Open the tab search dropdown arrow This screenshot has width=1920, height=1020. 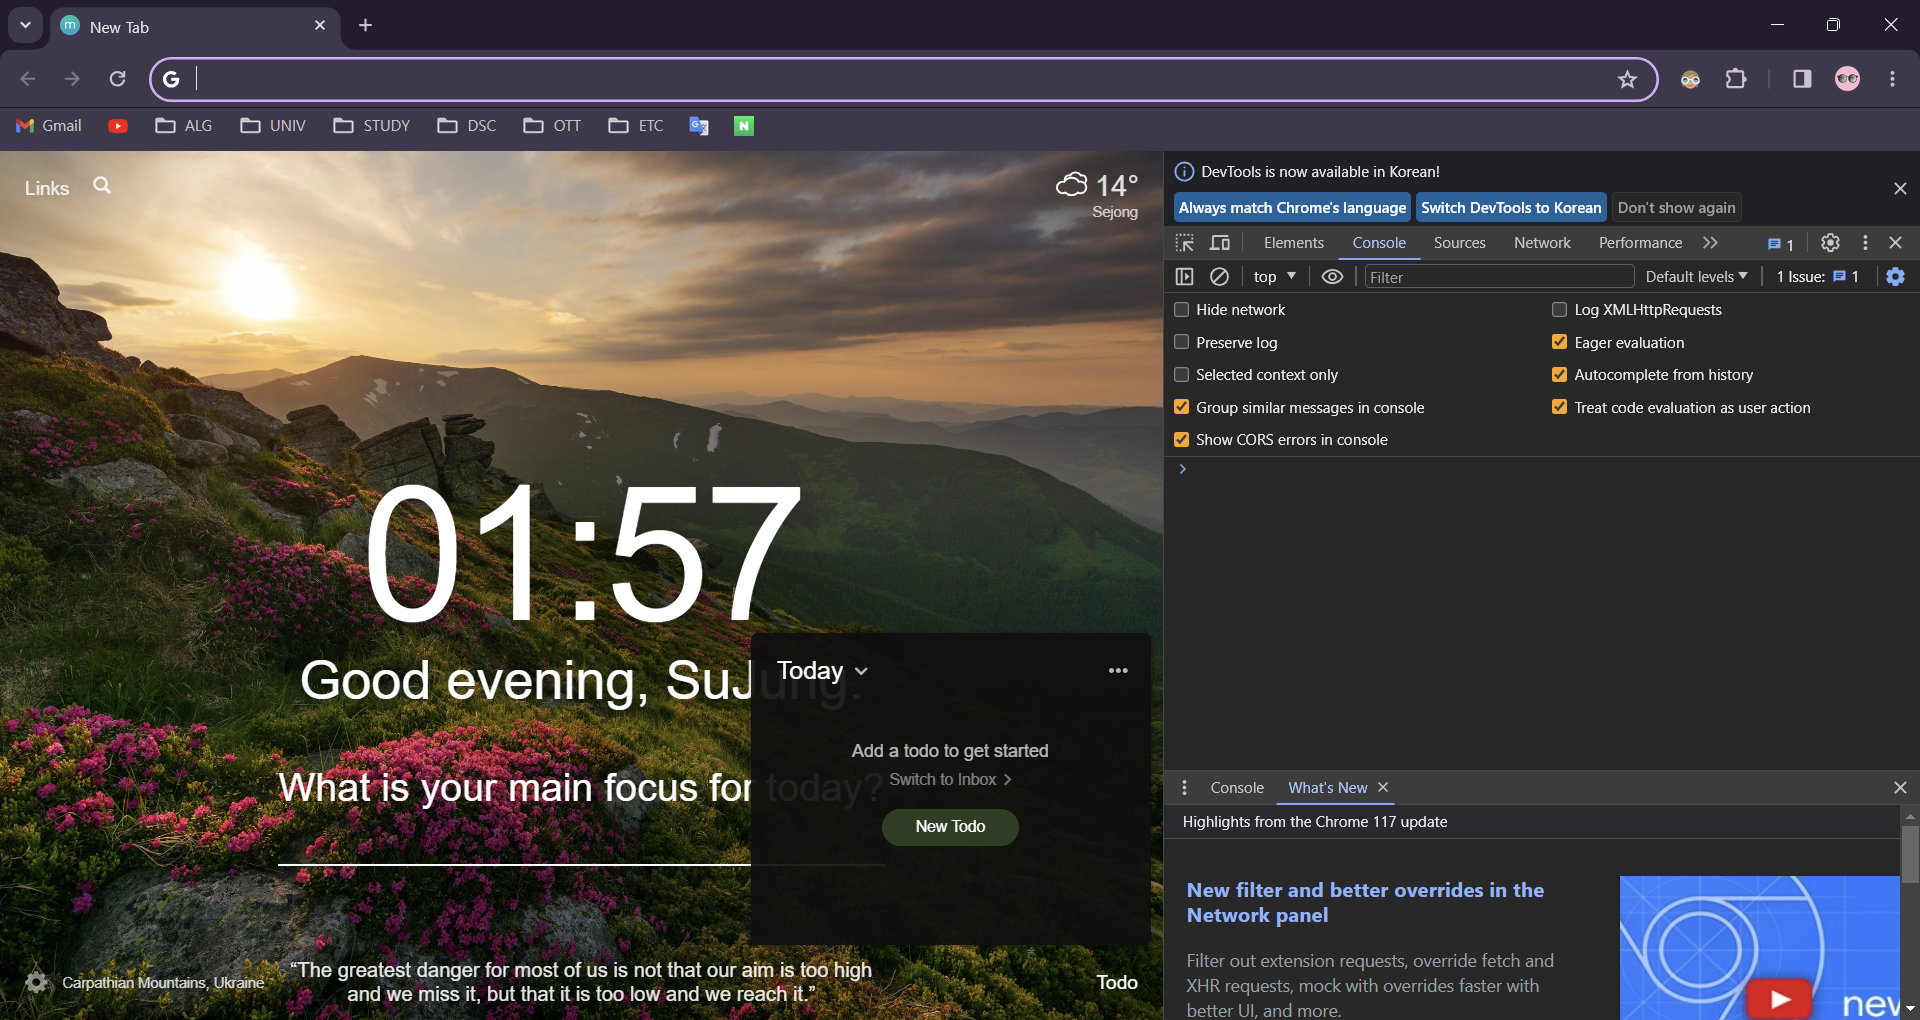click(25, 25)
